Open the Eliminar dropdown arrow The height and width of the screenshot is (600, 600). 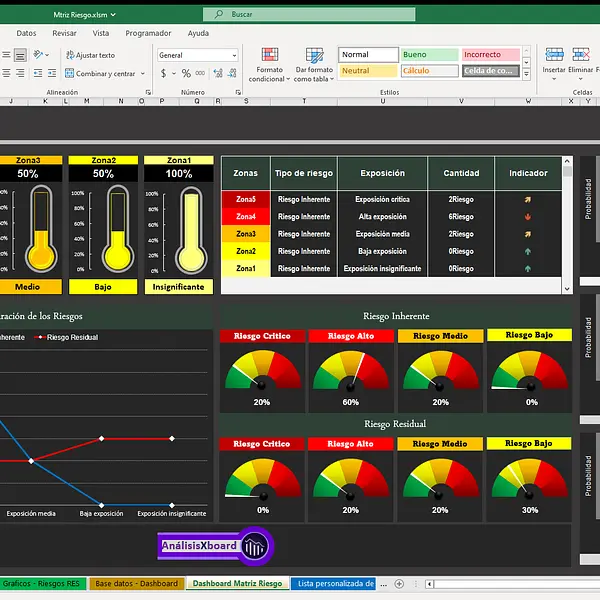[580, 79]
